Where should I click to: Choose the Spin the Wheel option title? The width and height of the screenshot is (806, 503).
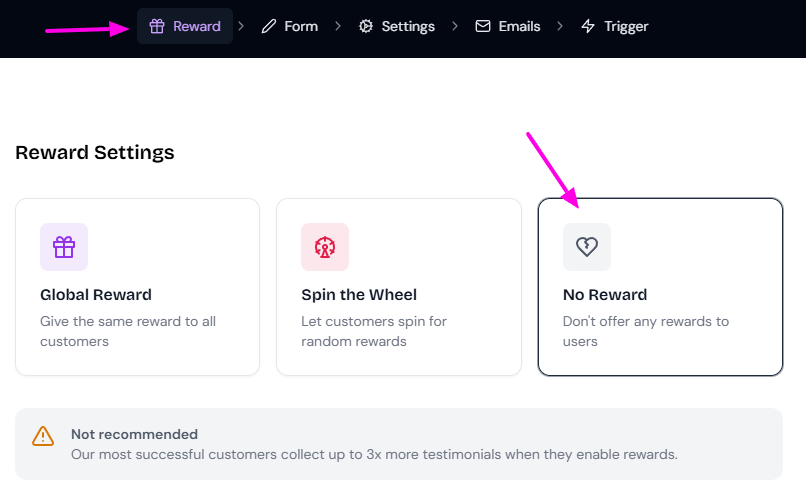click(x=359, y=295)
